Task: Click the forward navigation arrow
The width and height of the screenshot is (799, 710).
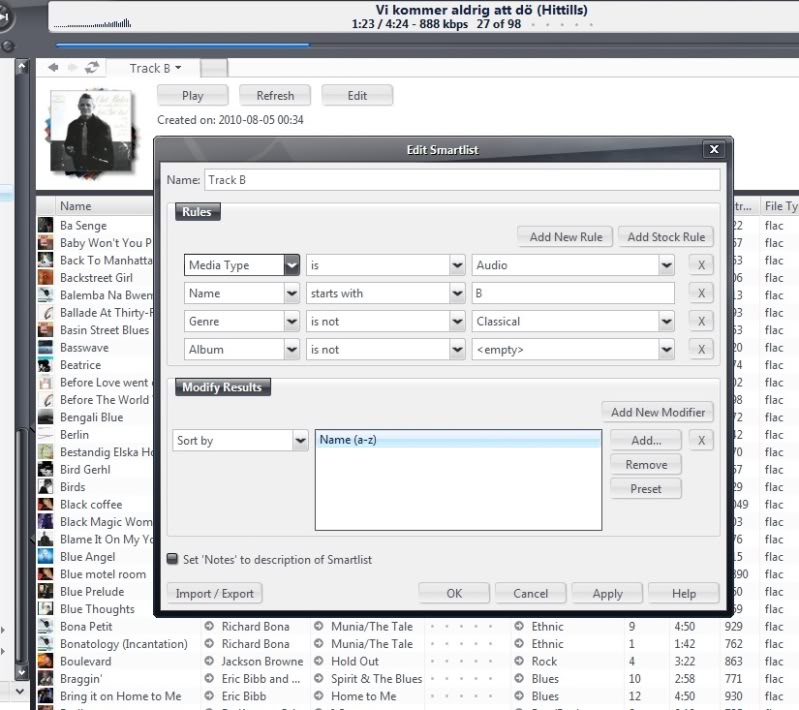Action: (72, 67)
